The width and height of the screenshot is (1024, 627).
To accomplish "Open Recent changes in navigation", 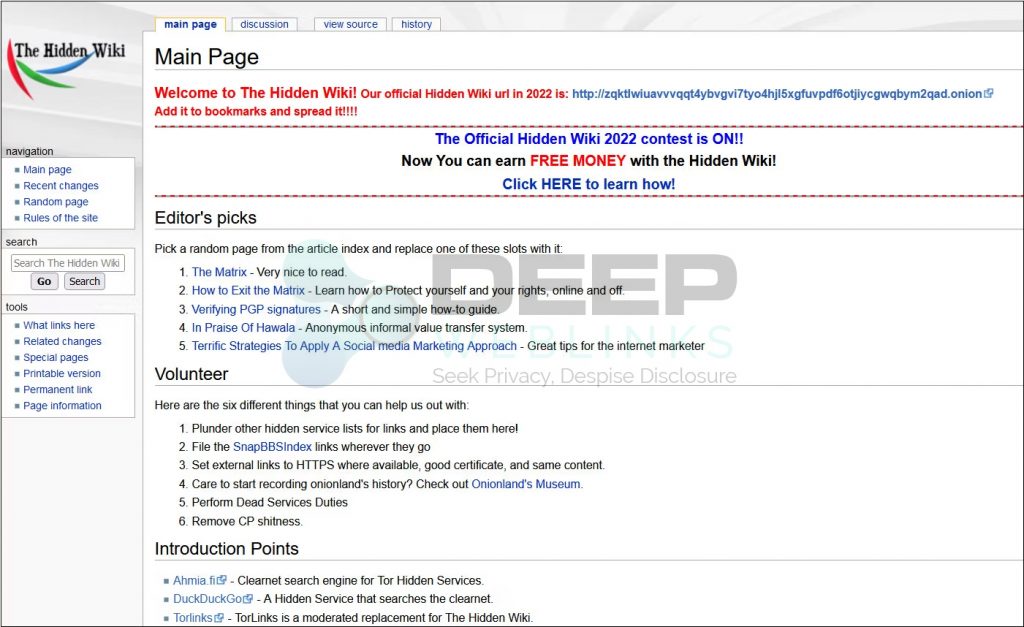I will pyautogui.click(x=61, y=185).
